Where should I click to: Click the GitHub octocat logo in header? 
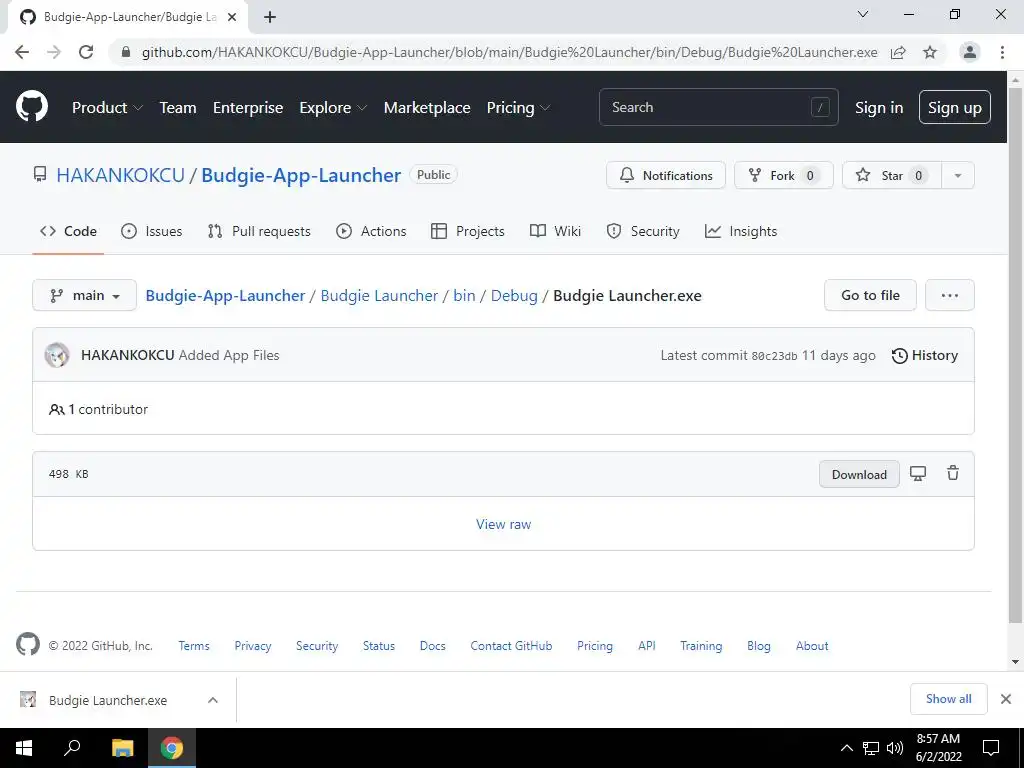pyautogui.click(x=32, y=107)
